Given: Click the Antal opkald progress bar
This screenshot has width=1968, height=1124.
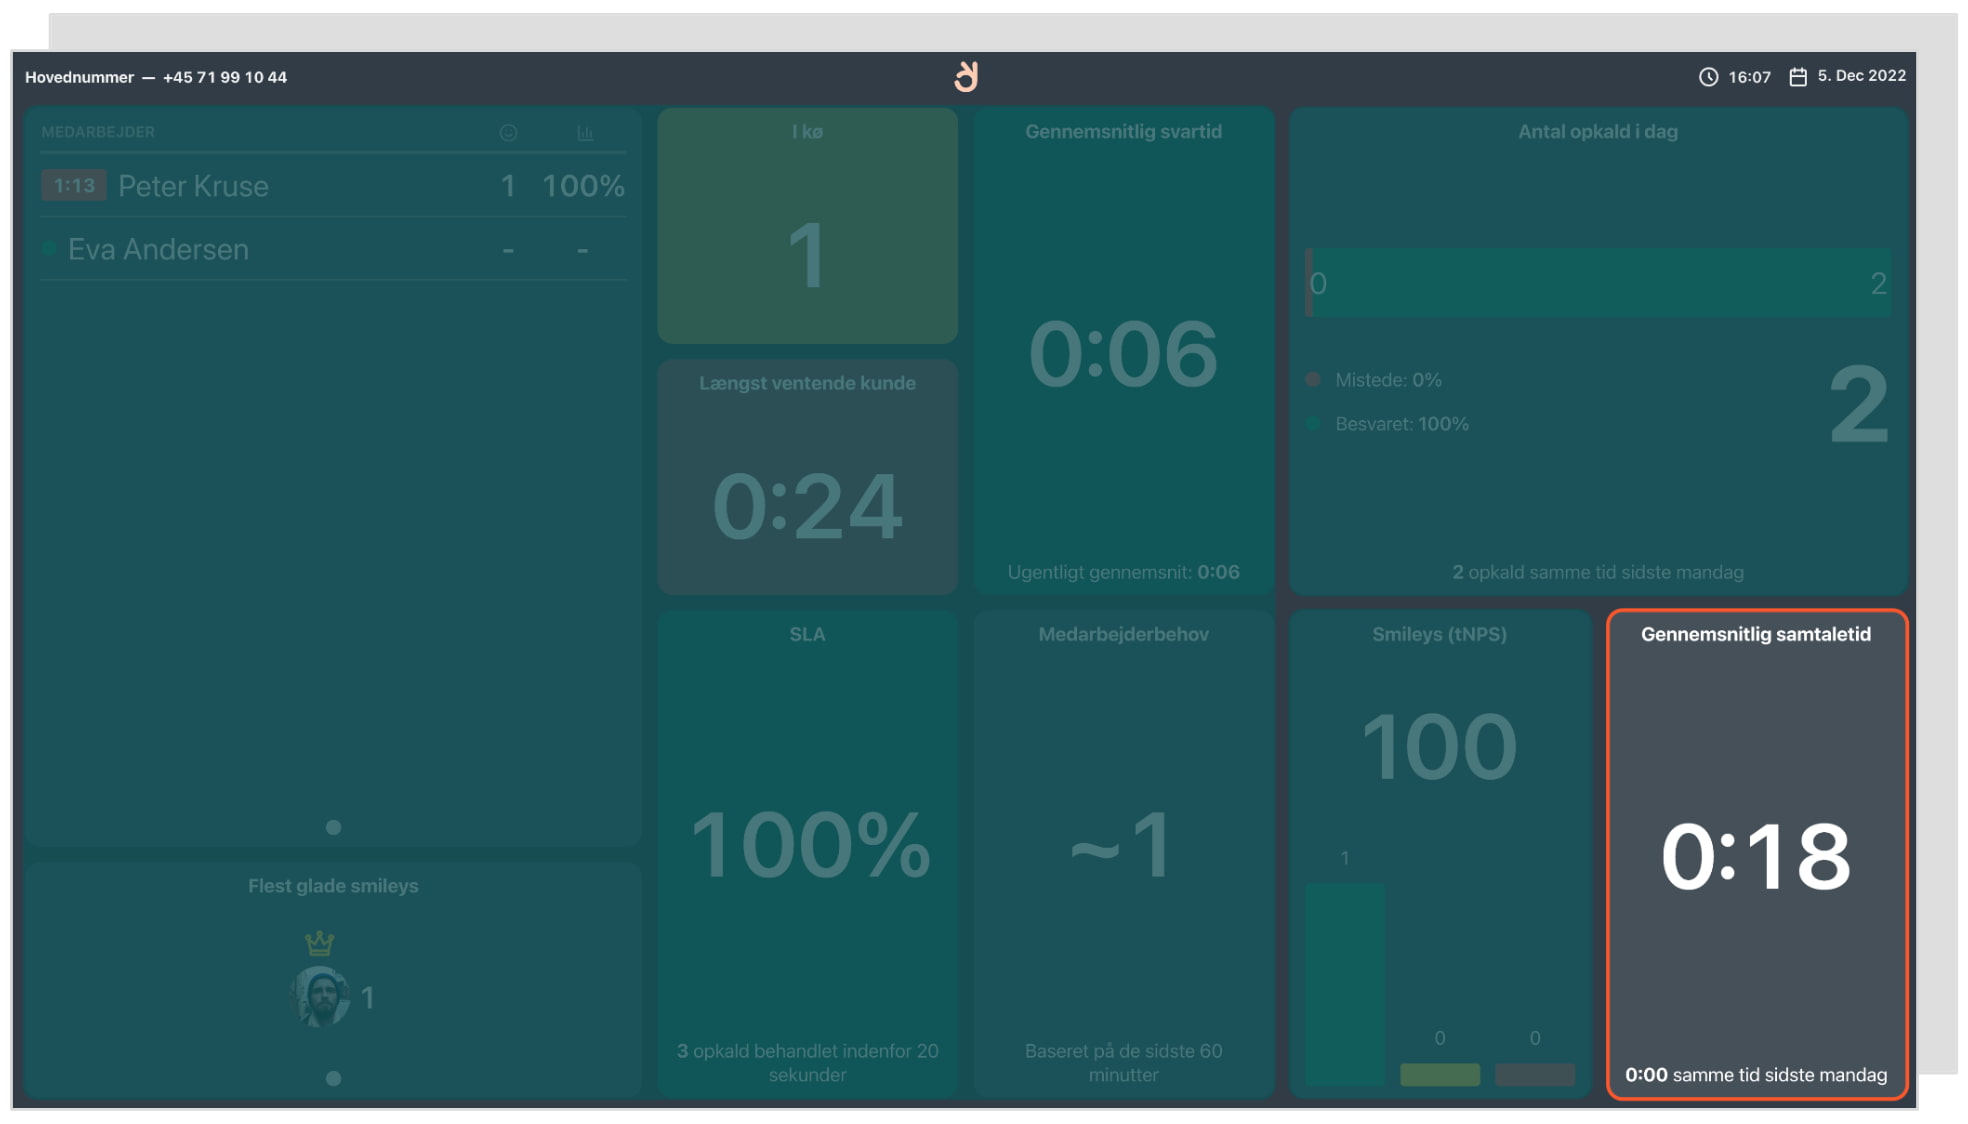Looking at the screenshot, I should tap(1597, 283).
